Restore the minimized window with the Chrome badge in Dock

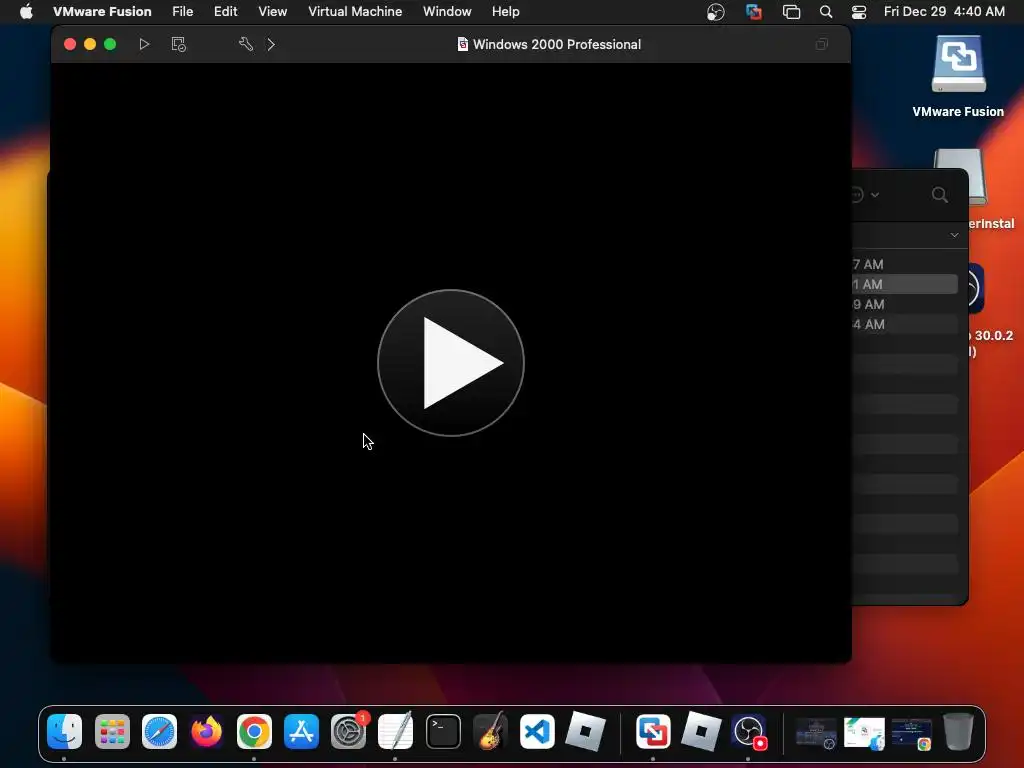[x=912, y=733]
